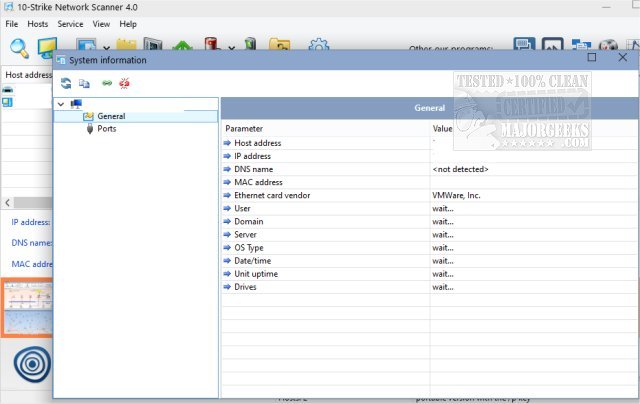Maximize the System information window

(592, 57)
